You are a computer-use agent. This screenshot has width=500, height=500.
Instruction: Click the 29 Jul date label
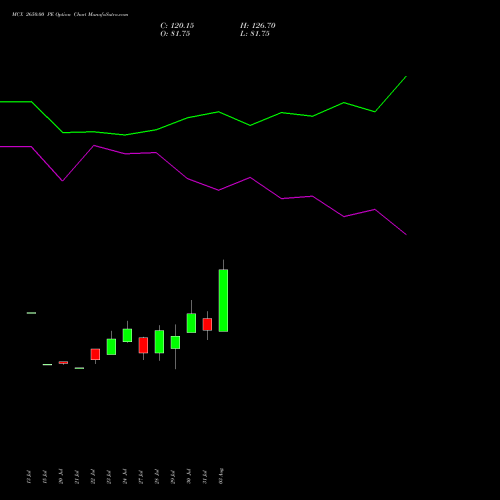coord(173,477)
